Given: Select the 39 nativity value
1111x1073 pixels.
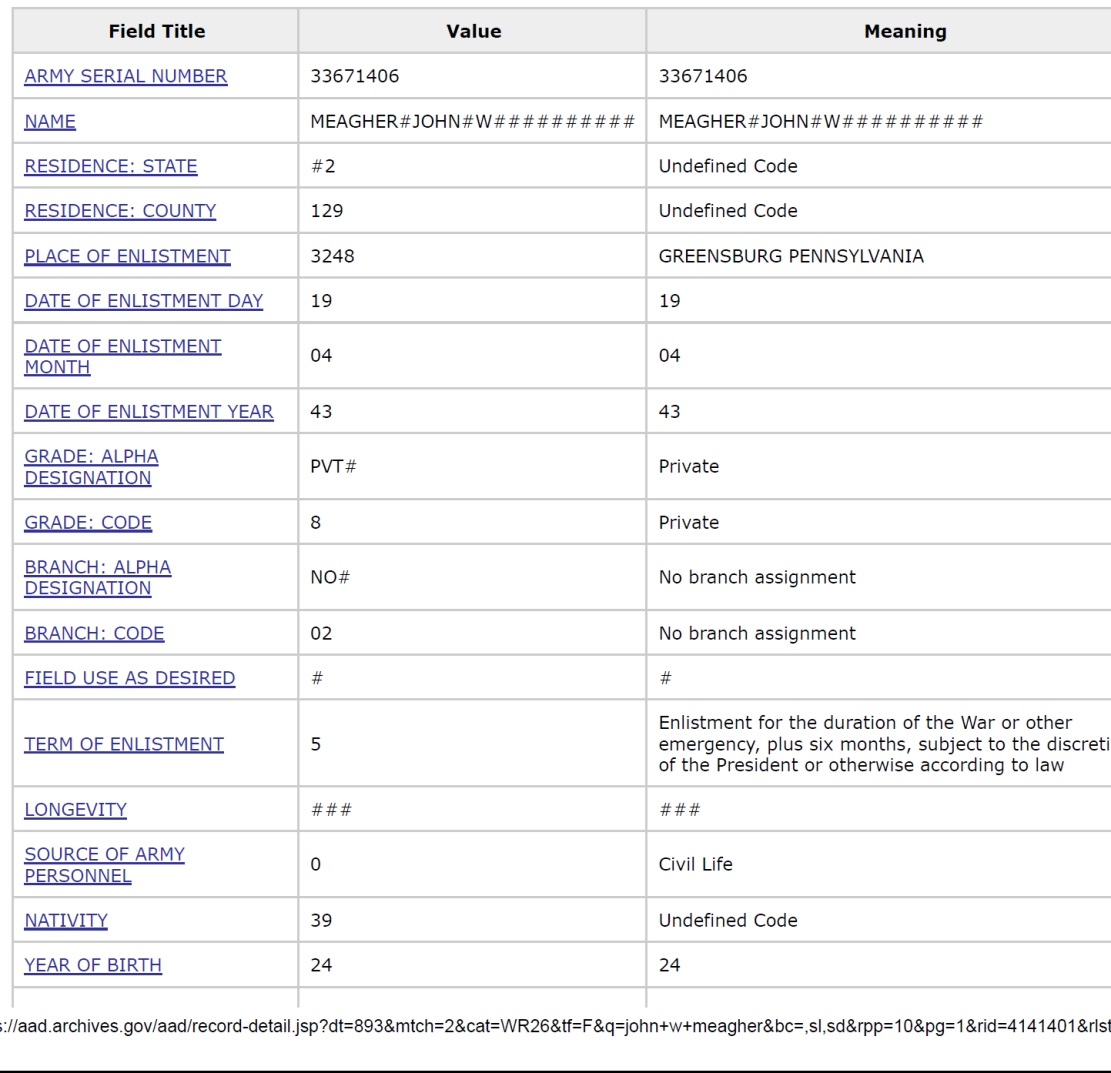Looking at the screenshot, I should tap(321, 920).
